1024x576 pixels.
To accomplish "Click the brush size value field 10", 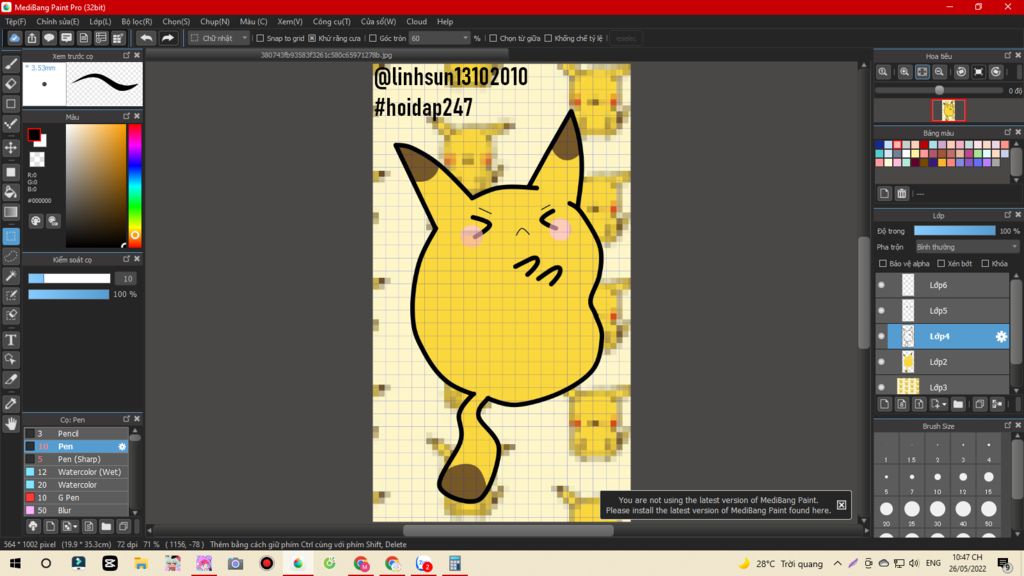I will 127,279.
